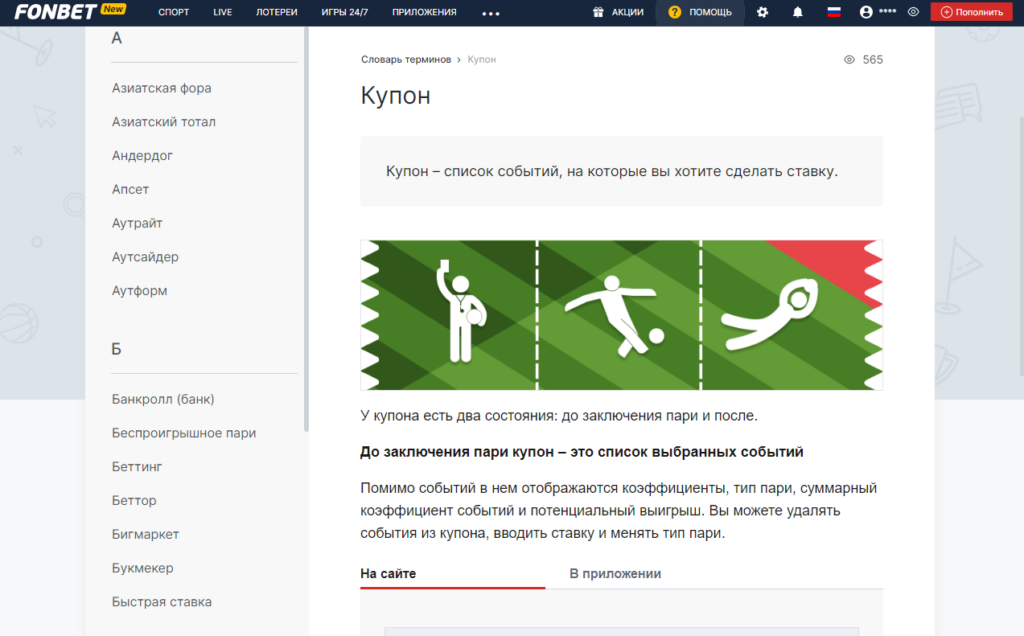Open the ПОМОЩЬ help section
This screenshot has width=1024, height=636.
[x=711, y=12]
